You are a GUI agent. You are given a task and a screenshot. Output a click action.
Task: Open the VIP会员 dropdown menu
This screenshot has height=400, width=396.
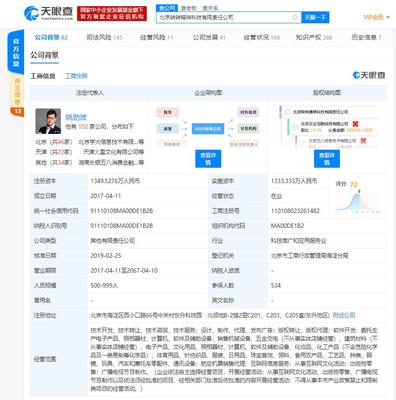376,17
